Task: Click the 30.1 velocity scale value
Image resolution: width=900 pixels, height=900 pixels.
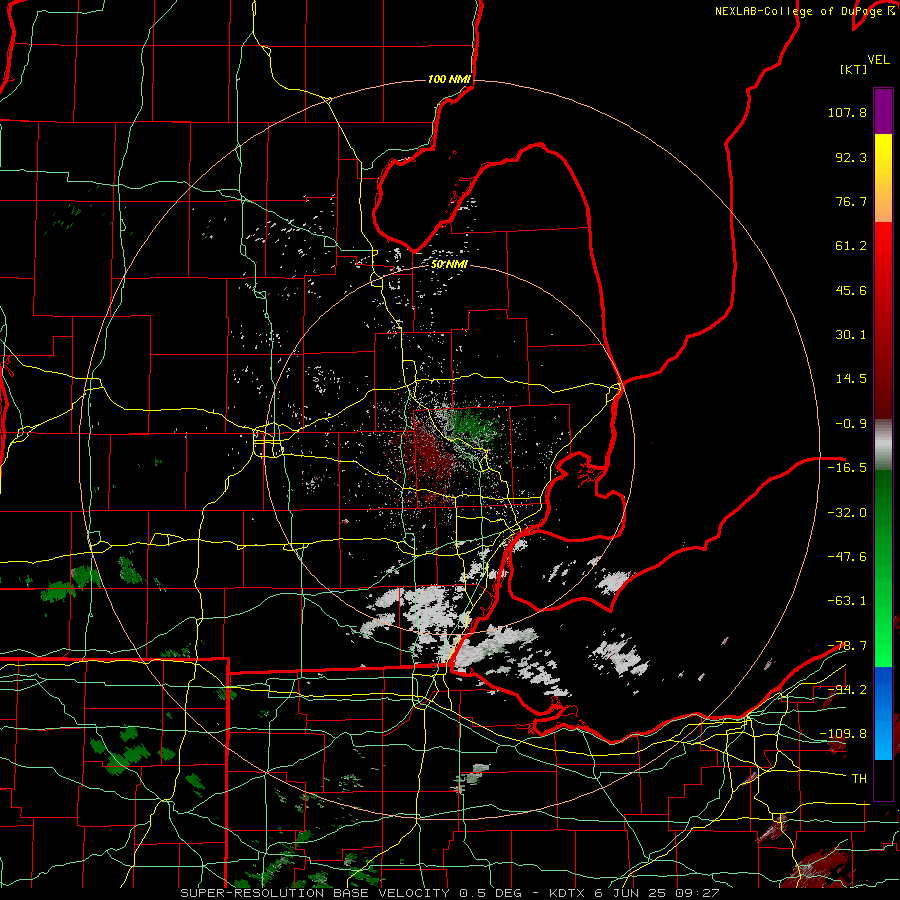Action: (x=851, y=335)
